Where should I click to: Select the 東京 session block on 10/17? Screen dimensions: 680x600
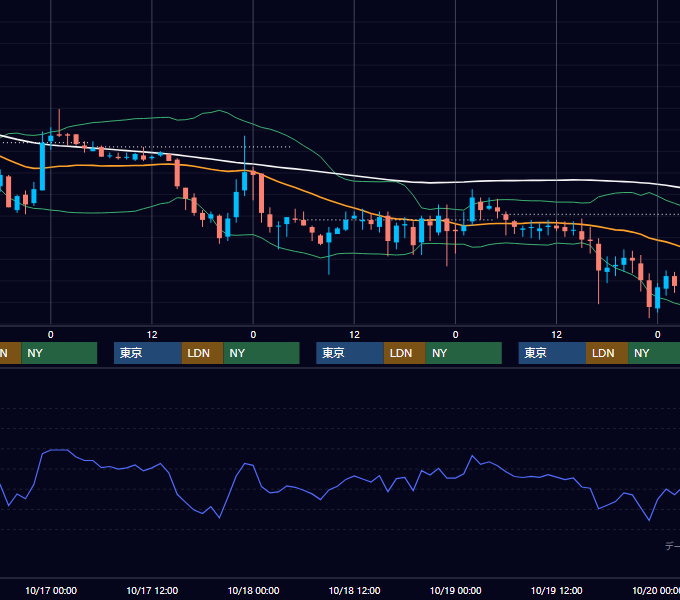pos(147,353)
